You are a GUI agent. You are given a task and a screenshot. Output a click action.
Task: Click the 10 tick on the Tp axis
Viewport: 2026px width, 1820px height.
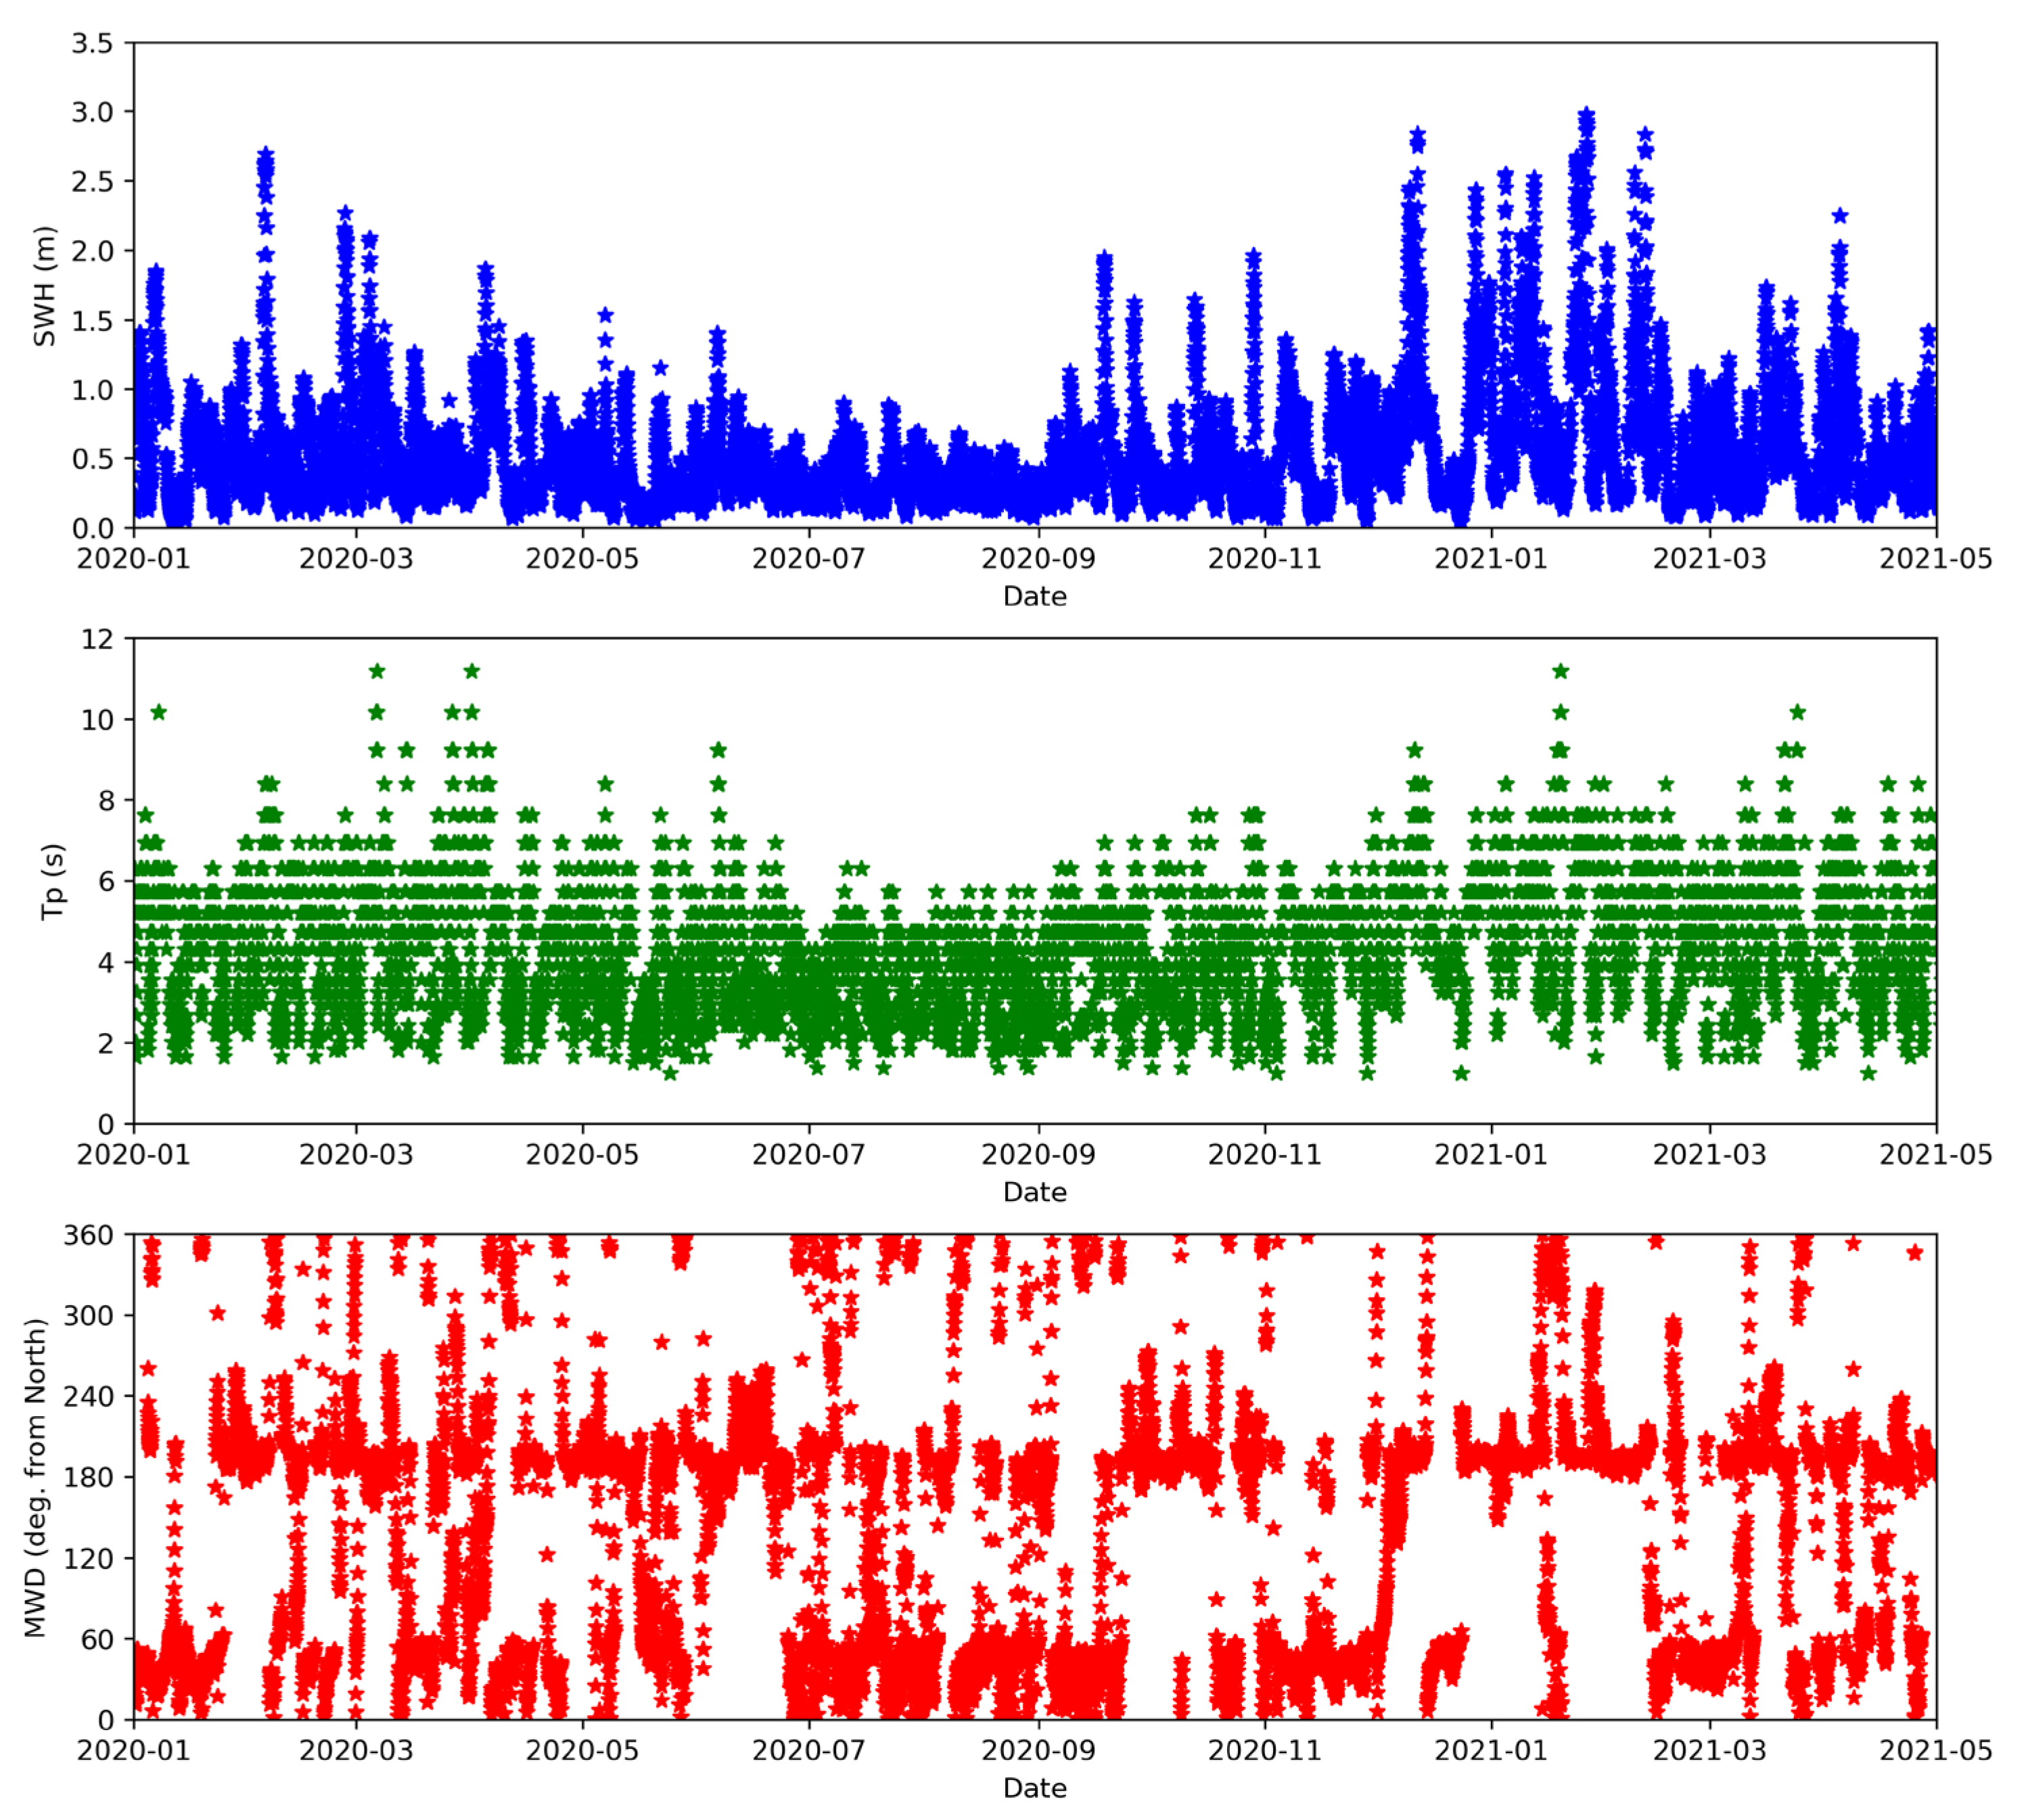tap(98, 720)
